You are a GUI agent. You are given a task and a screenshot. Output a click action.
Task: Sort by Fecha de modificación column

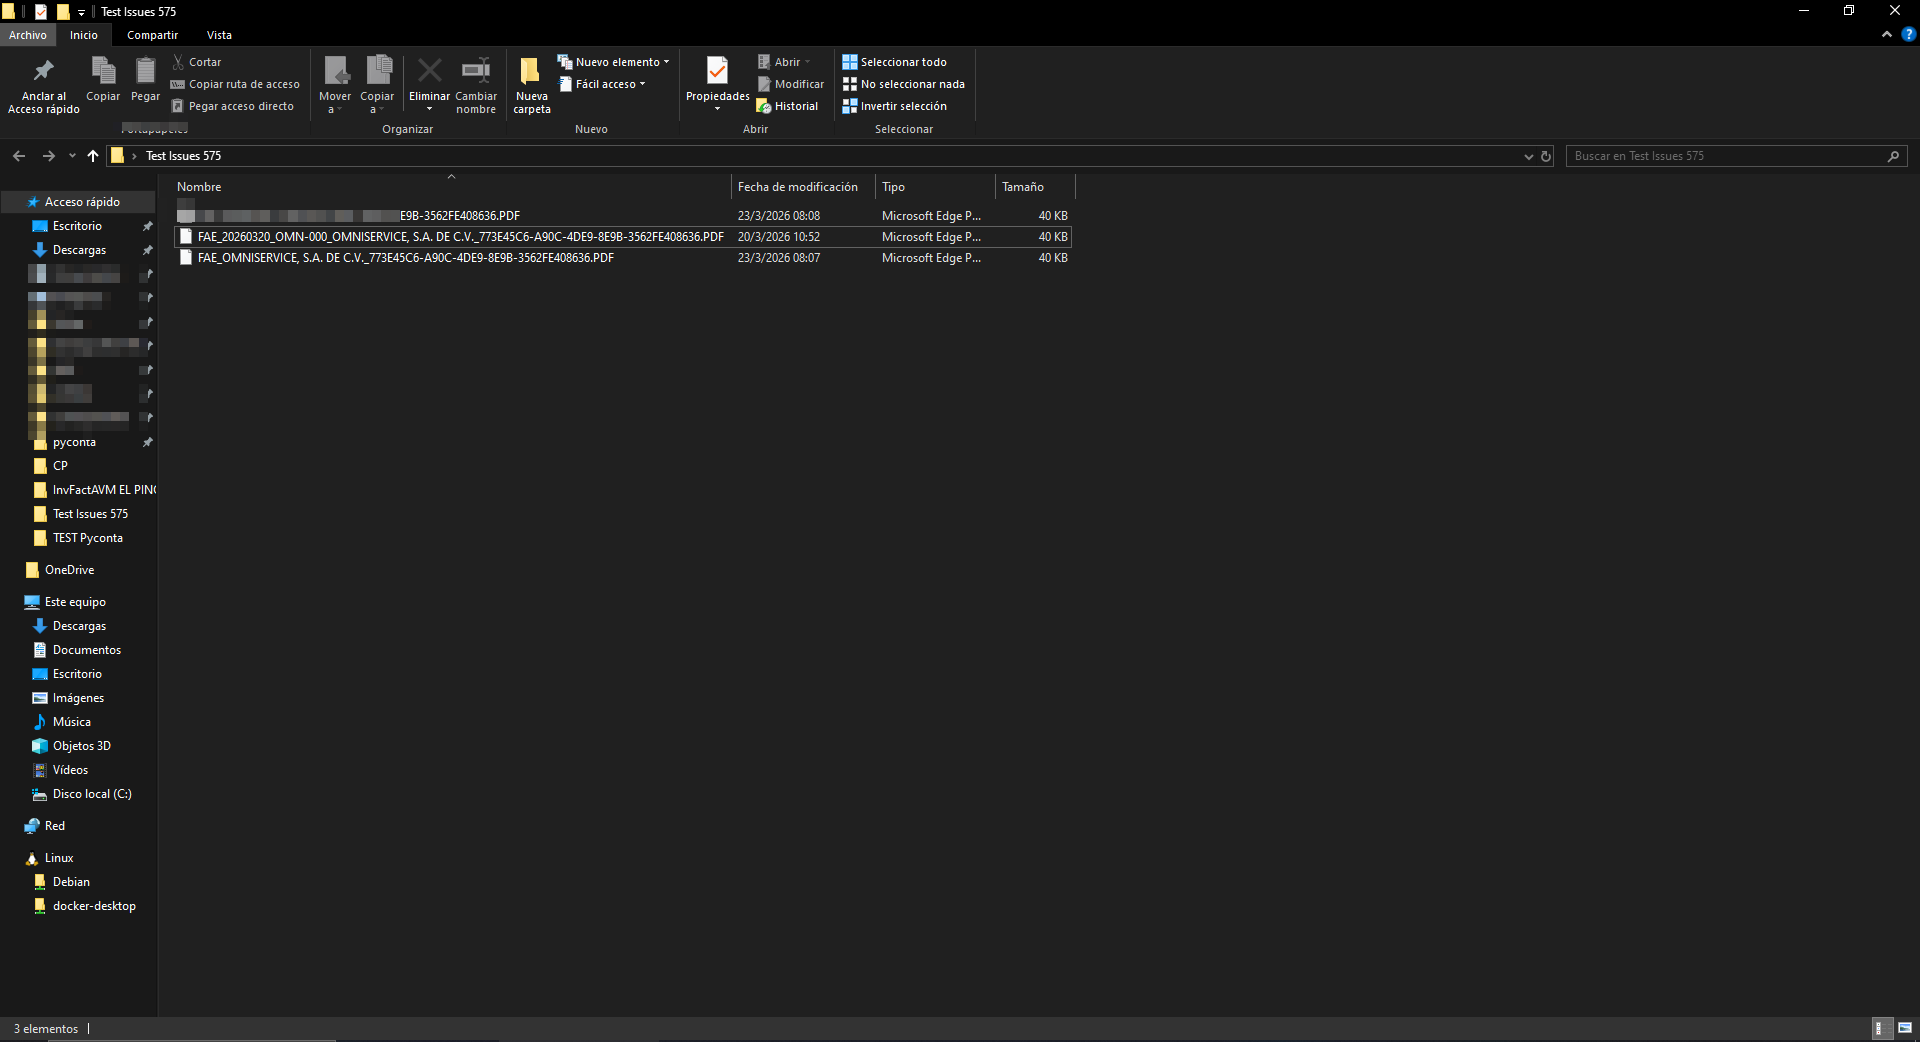(x=803, y=187)
